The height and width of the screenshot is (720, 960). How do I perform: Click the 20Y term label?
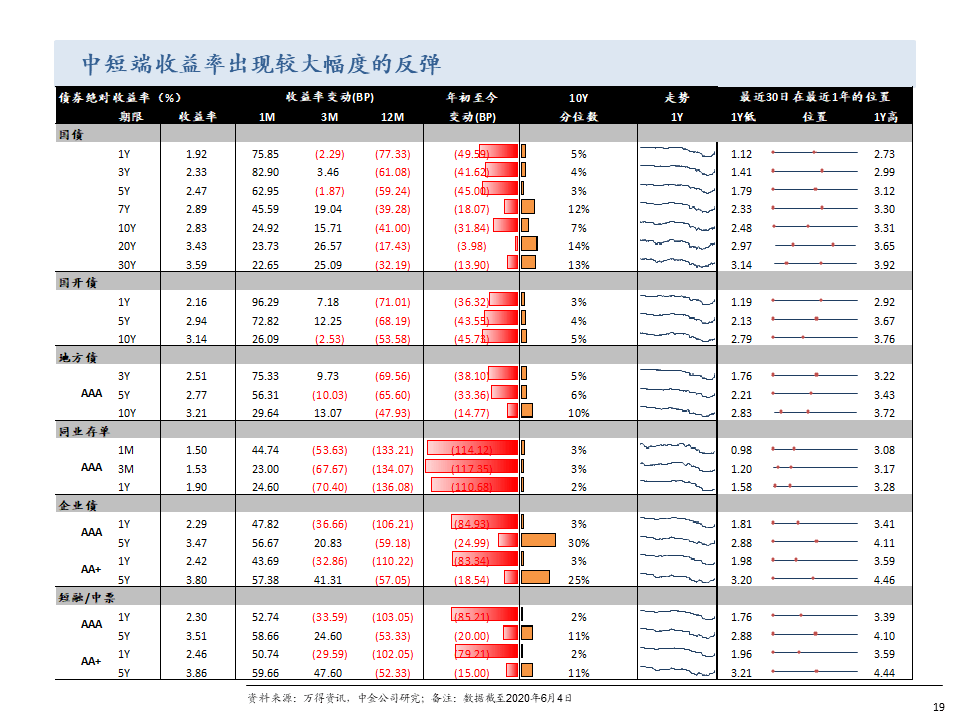point(127,246)
